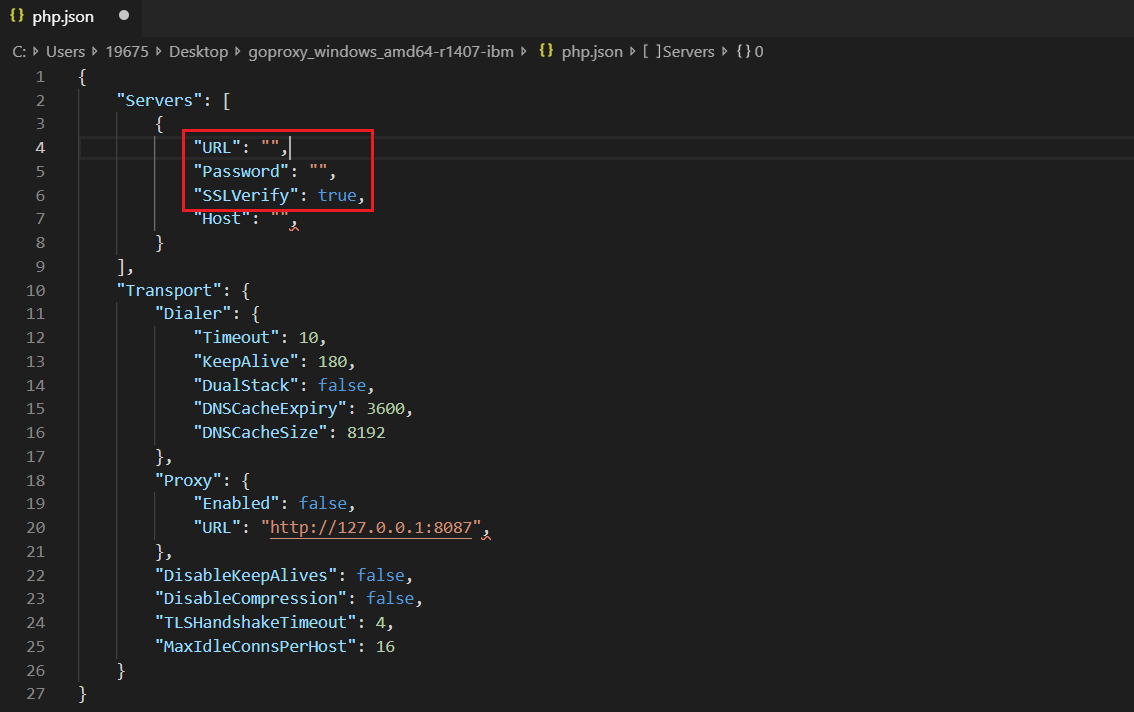The height and width of the screenshot is (712, 1134).
Task: Click the JSON file icon in the breadcrumb bar
Action: (x=546, y=51)
